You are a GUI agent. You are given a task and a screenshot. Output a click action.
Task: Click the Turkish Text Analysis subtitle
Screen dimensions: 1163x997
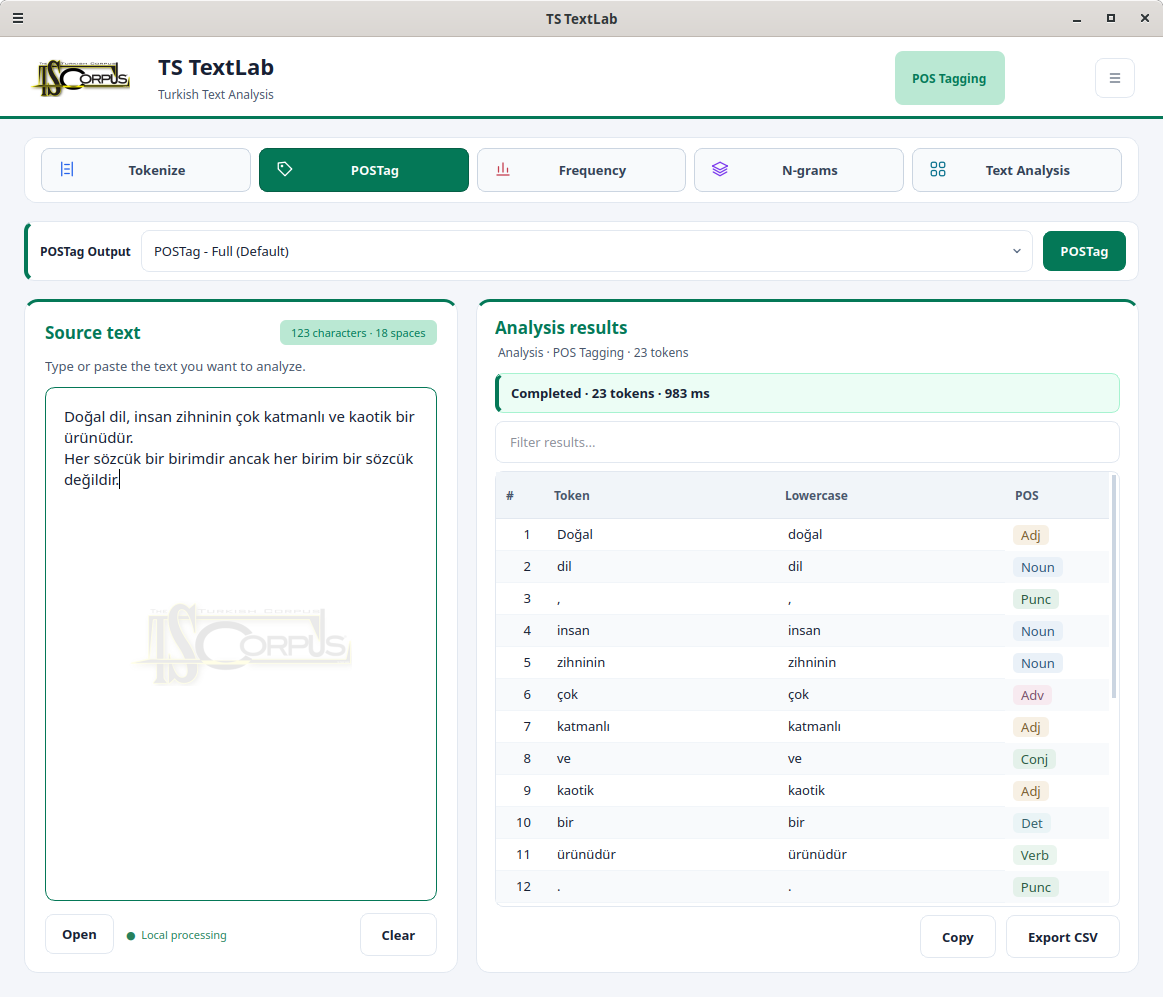216,94
